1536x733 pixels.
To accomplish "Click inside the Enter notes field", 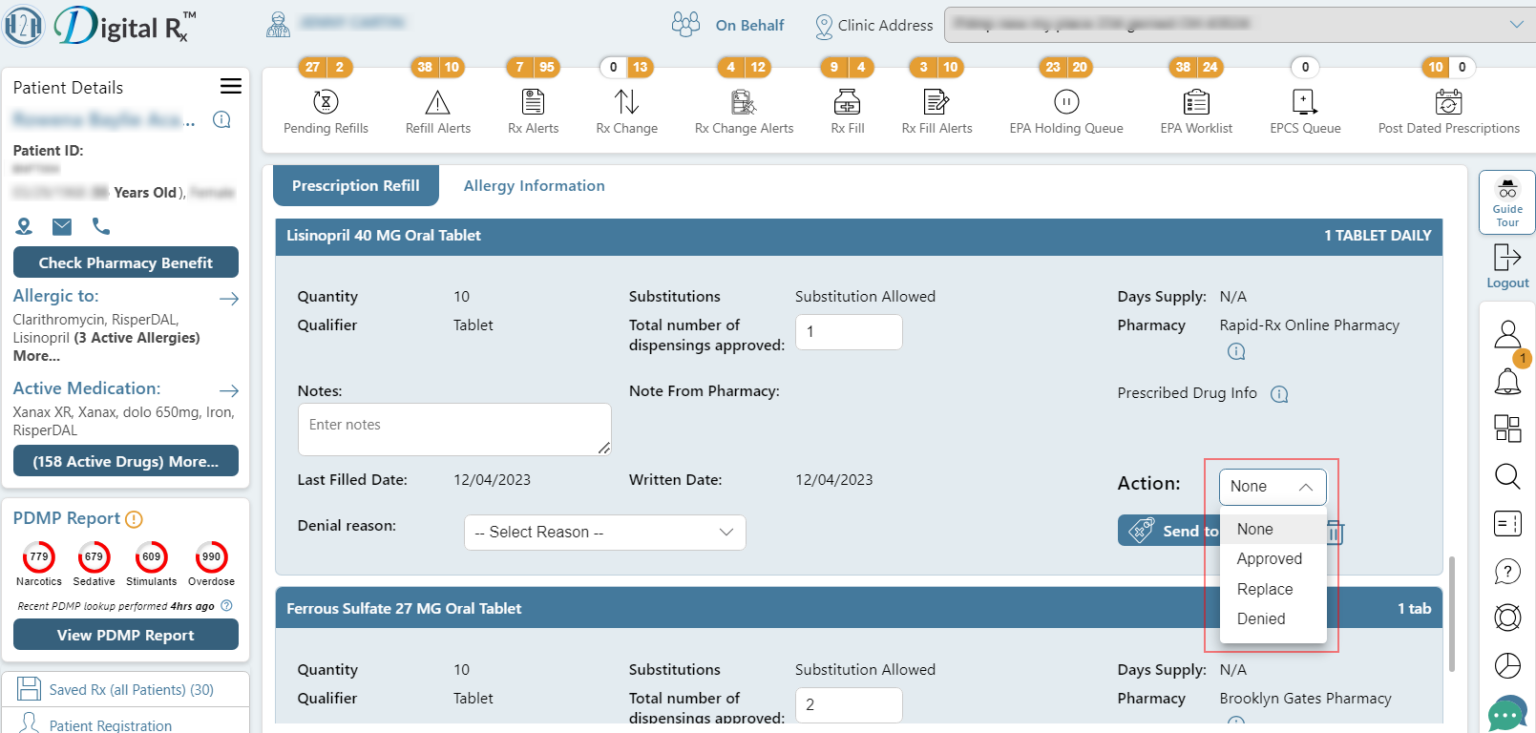I will point(454,428).
